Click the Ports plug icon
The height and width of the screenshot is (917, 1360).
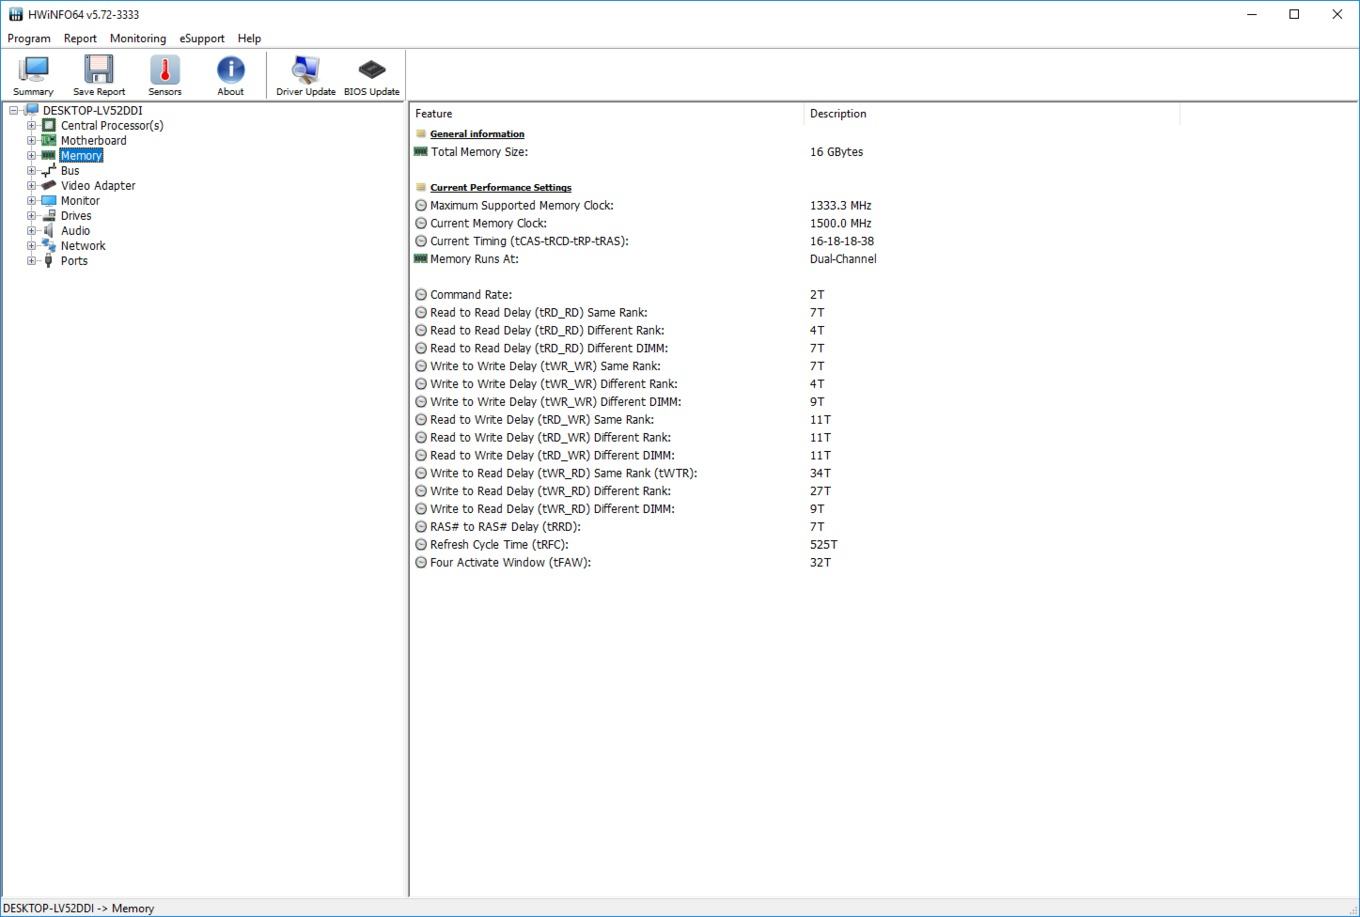coord(49,261)
